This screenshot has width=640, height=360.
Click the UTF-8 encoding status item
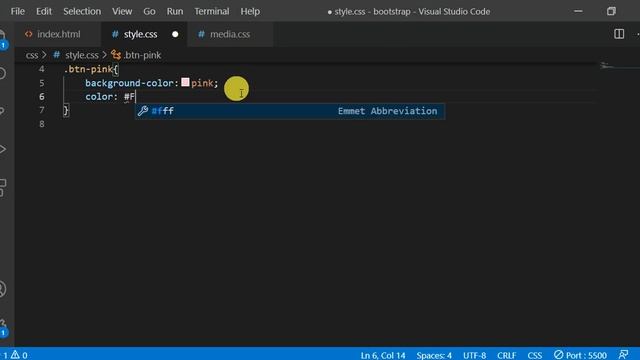pyautogui.click(x=474, y=355)
